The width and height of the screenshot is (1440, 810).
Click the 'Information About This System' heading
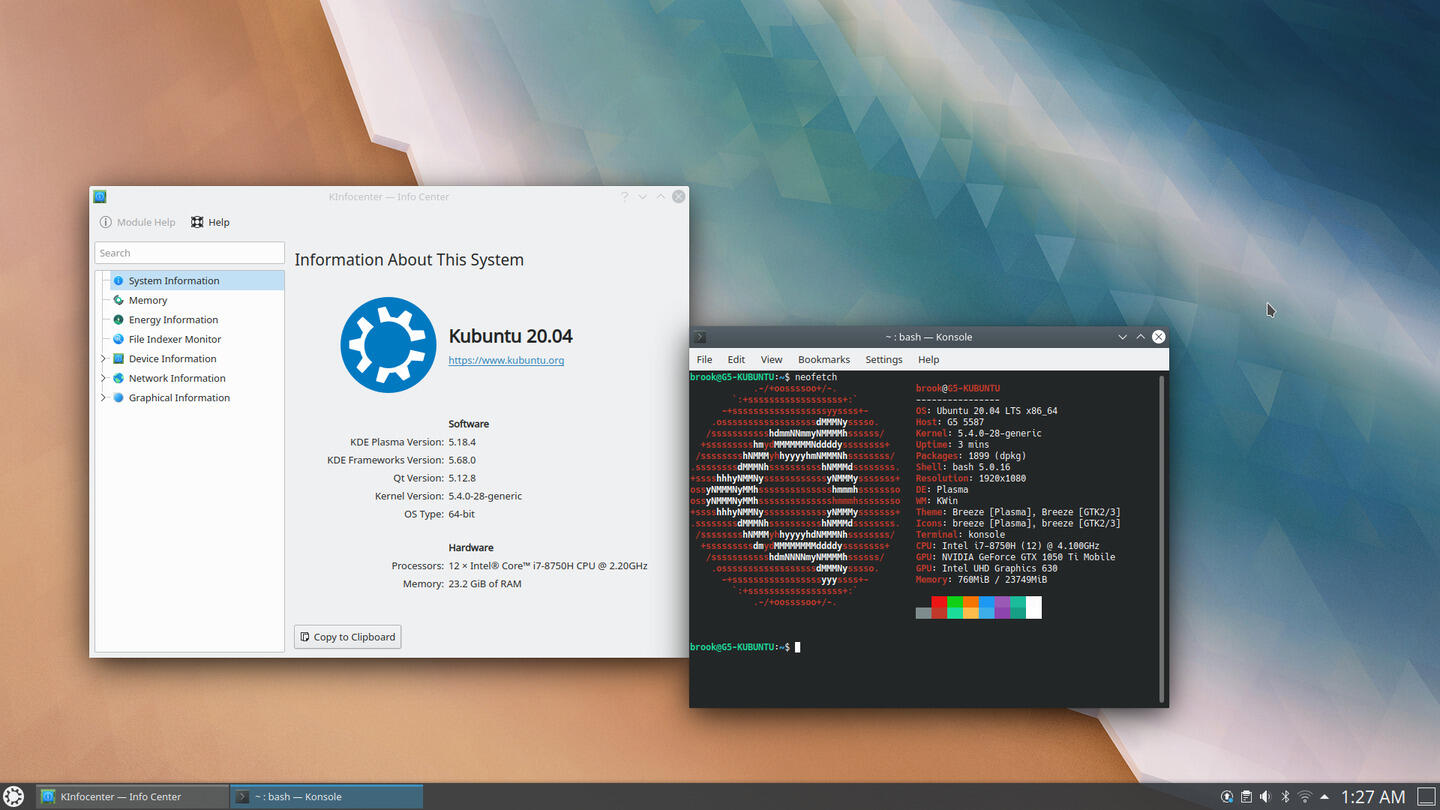coord(409,260)
